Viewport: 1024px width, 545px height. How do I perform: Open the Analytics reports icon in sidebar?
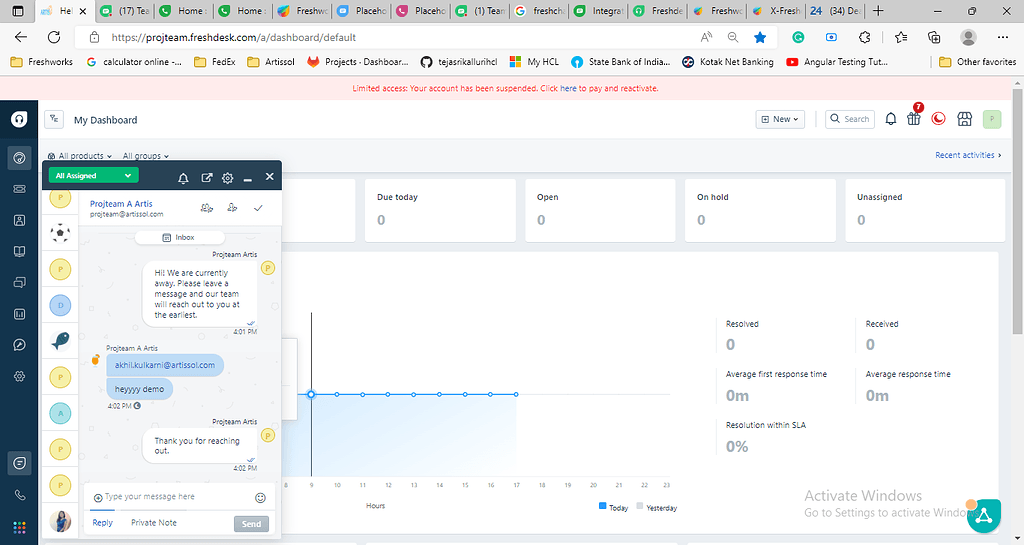pos(19,314)
